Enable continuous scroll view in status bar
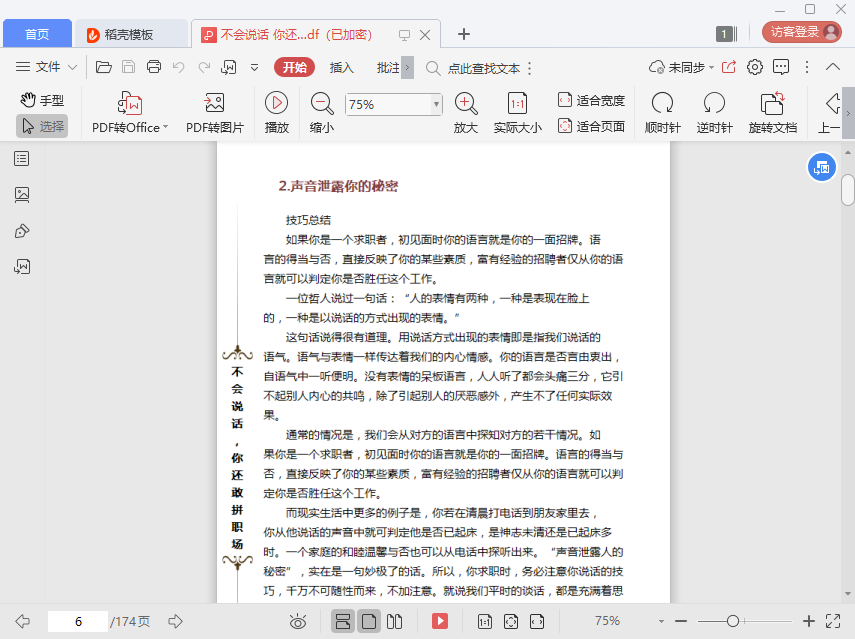This screenshot has width=855, height=639. tap(343, 621)
